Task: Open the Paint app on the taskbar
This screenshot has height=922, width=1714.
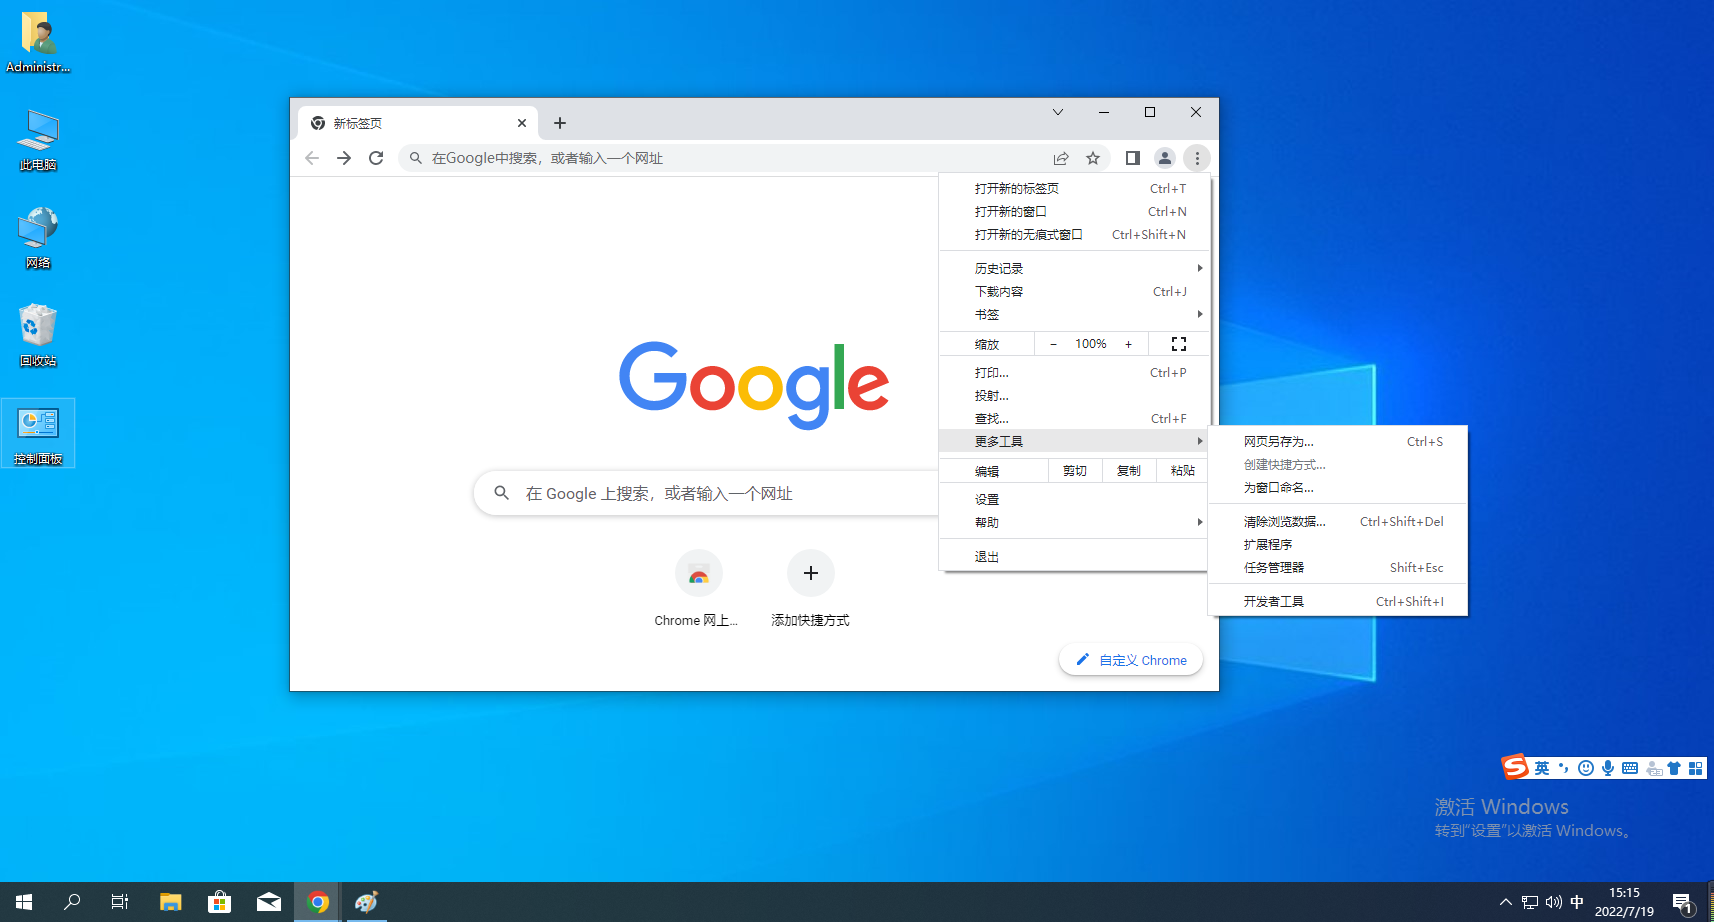Action: pyautogui.click(x=366, y=902)
